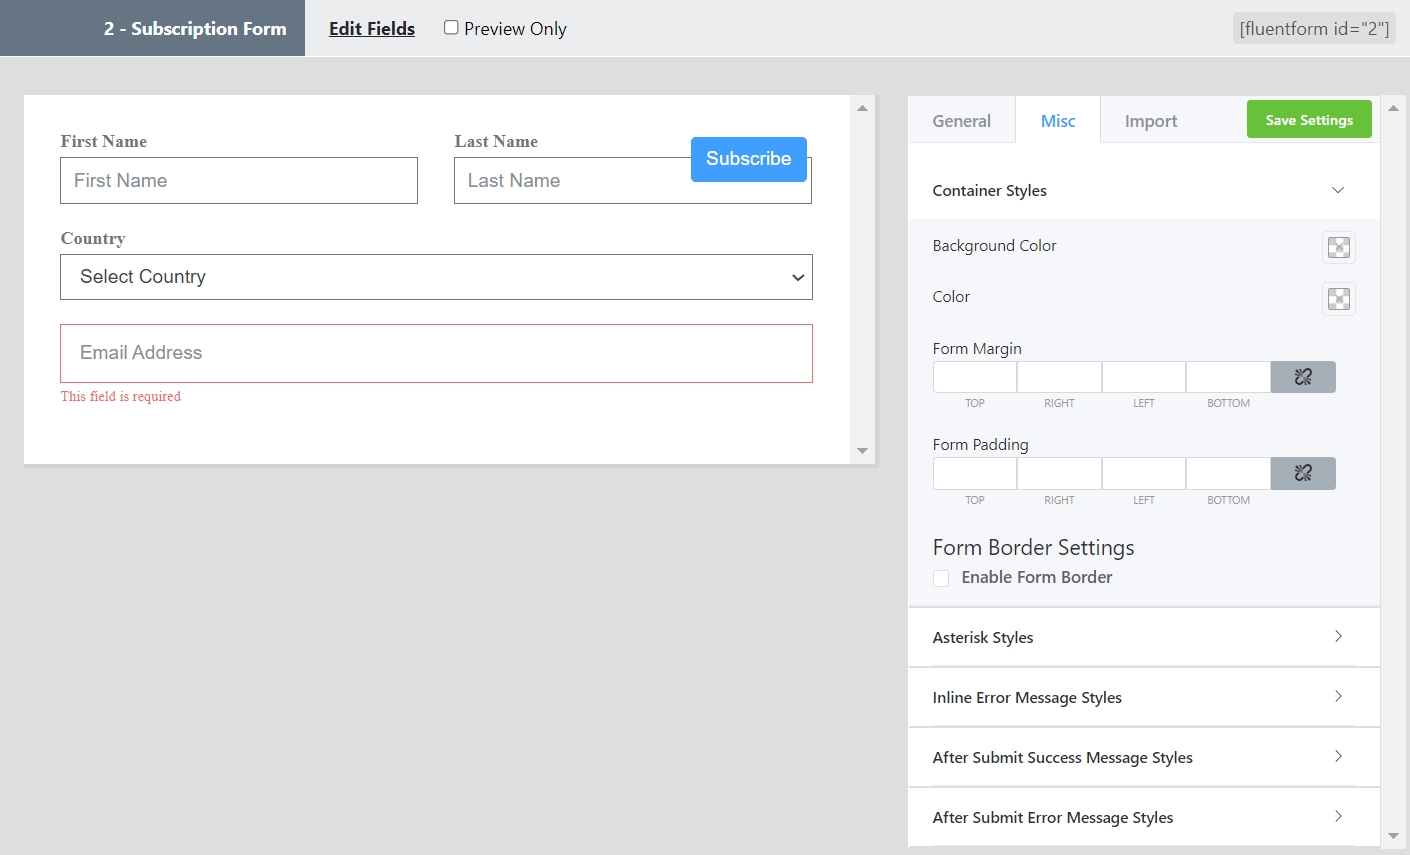Click 'This field is required' error text
1410x855 pixels.
(121, 396)
